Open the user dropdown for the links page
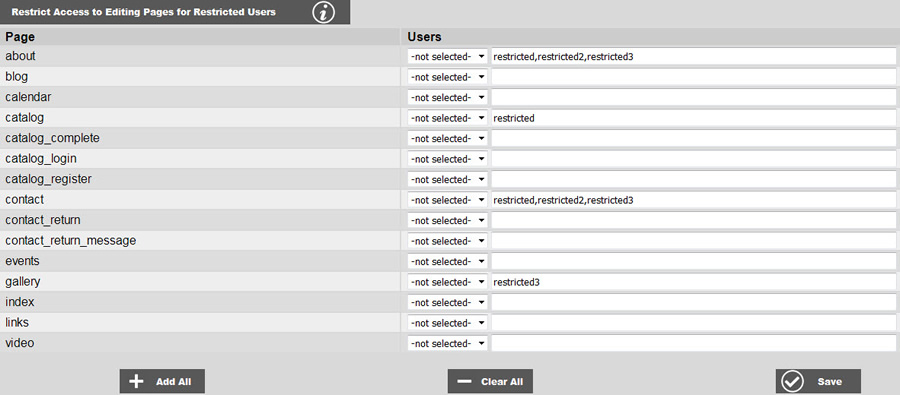 click(x=448, y=323)
